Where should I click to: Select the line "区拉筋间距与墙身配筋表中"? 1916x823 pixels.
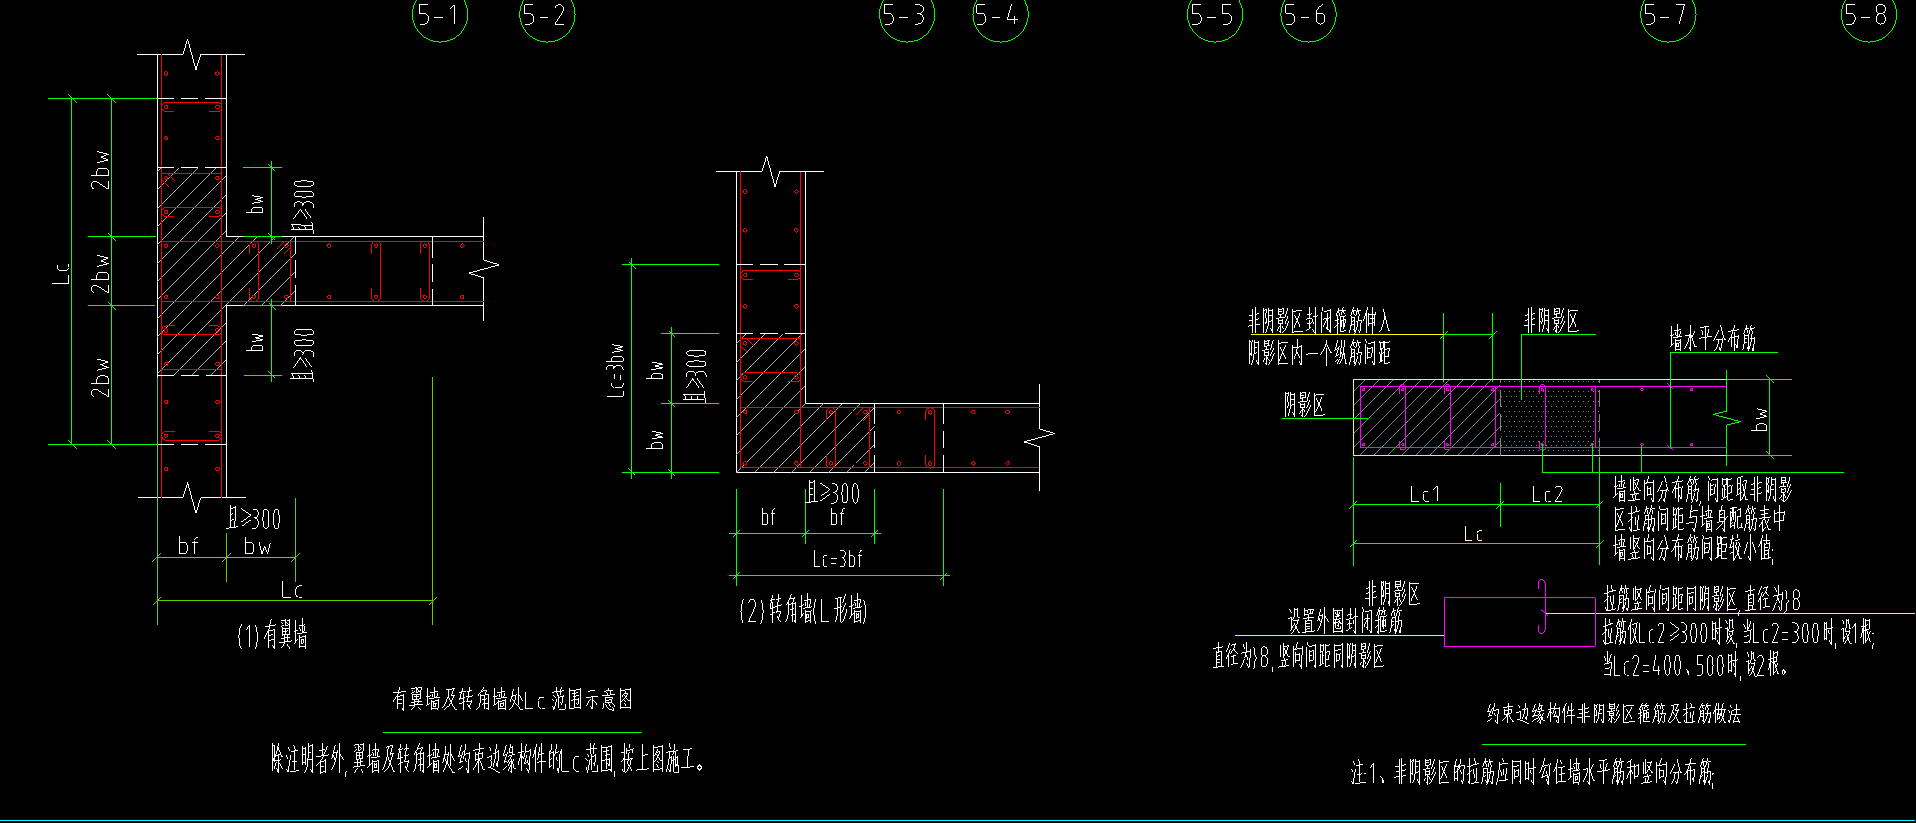(1699, 519)
